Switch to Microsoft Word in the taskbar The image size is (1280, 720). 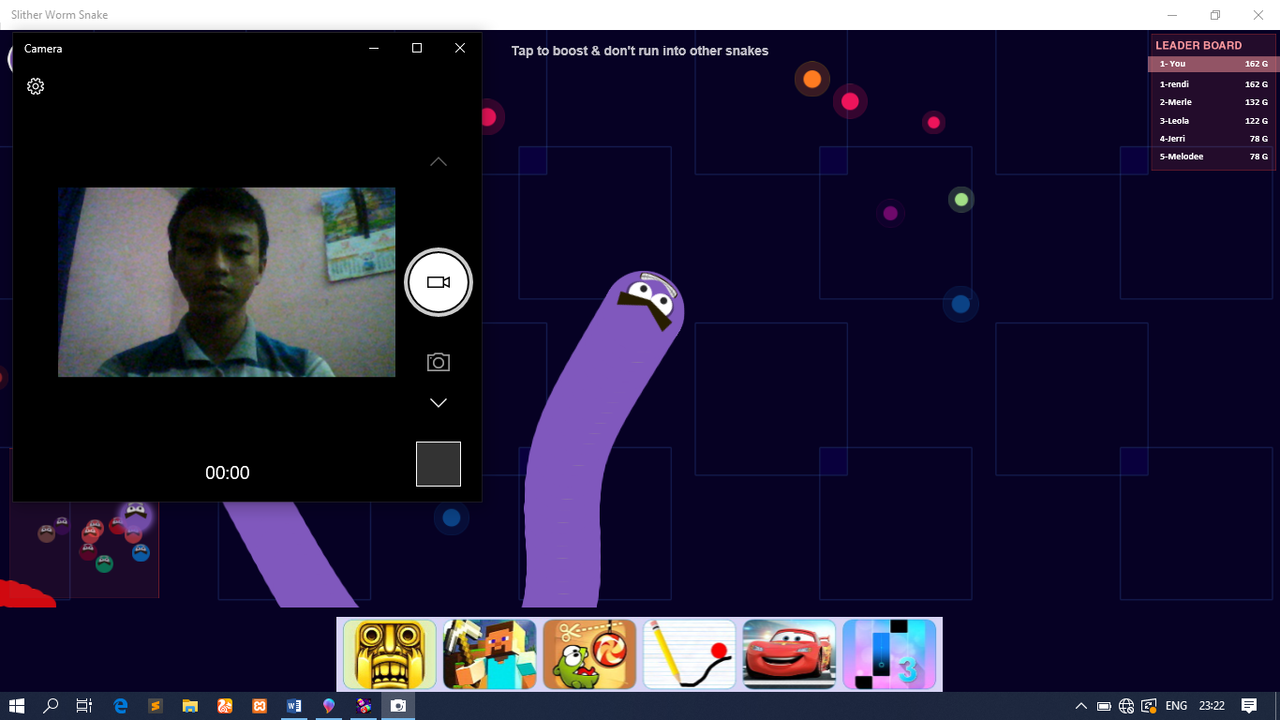click(294, 706)
